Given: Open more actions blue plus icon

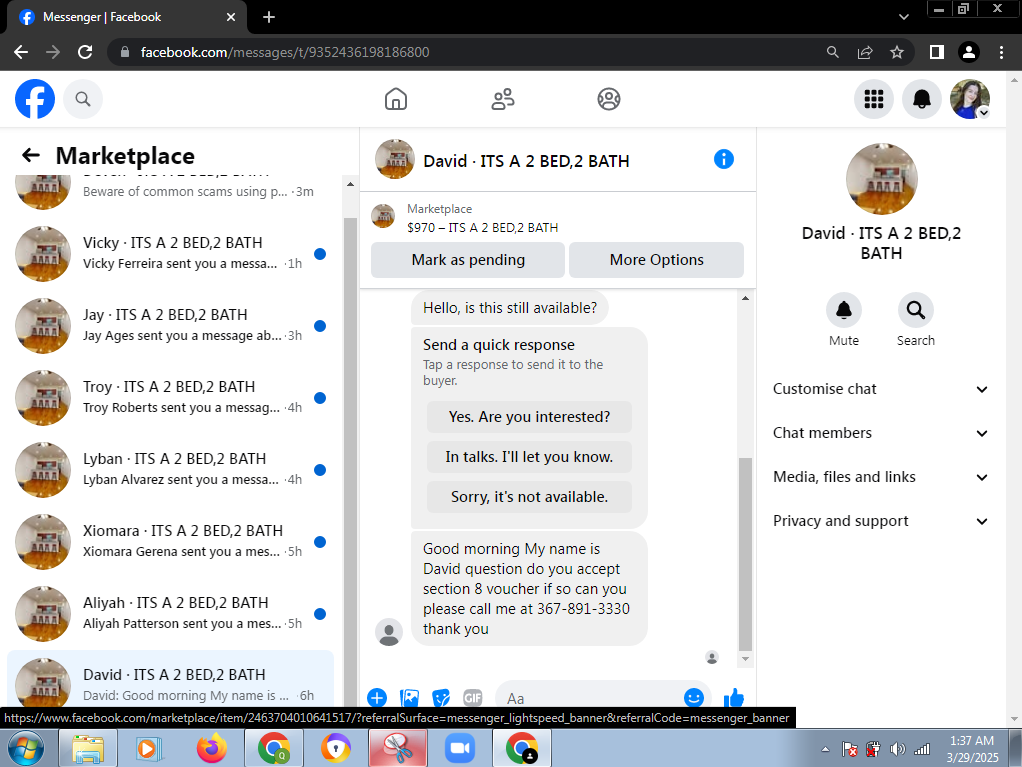Looking at the screenshot, I should (377, 698).
